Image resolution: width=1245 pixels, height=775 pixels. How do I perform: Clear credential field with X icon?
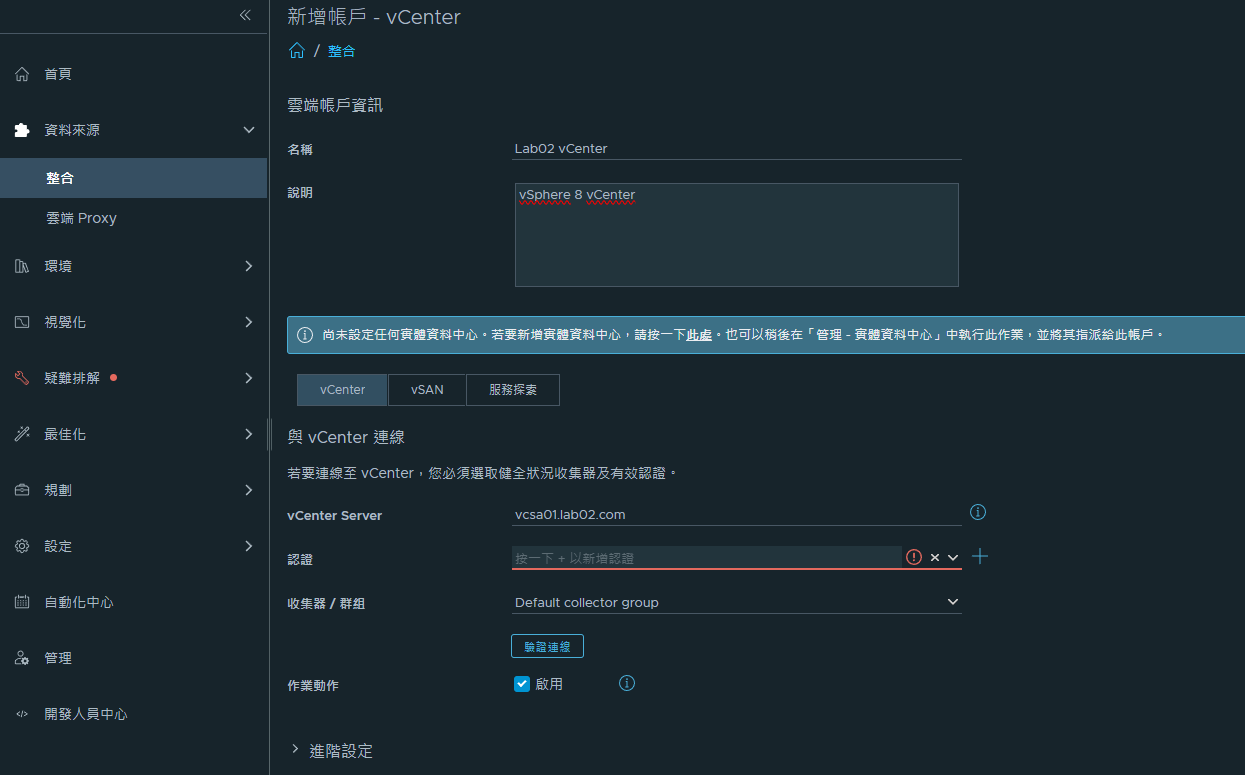tap(935, 557)
